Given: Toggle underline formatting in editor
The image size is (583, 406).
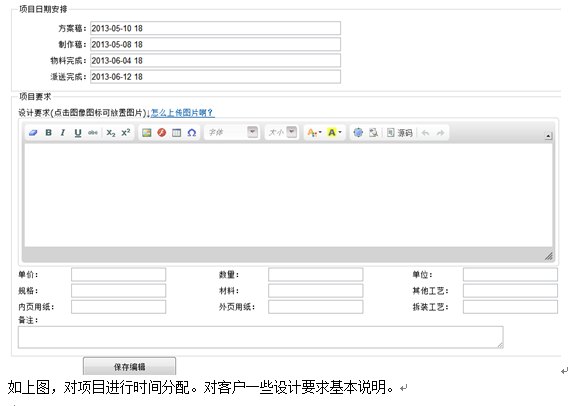Looking at the screenshot, I should (78, 133).
